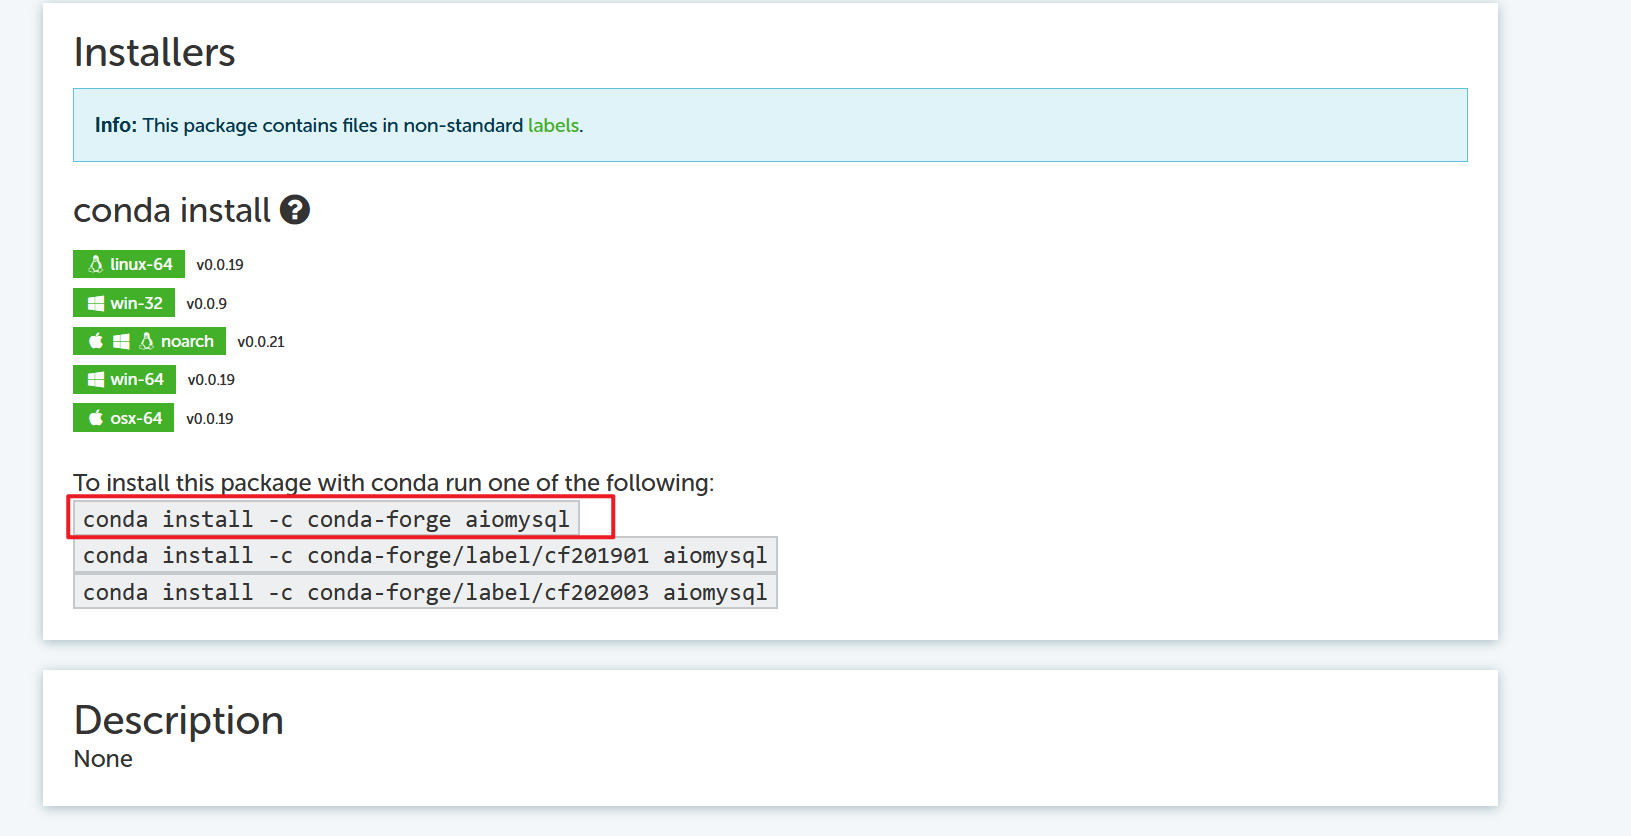Open the linux-64 platform badge
This screenshot has height=836, width=1631.
pyautogui.click(x=129, y=264)
